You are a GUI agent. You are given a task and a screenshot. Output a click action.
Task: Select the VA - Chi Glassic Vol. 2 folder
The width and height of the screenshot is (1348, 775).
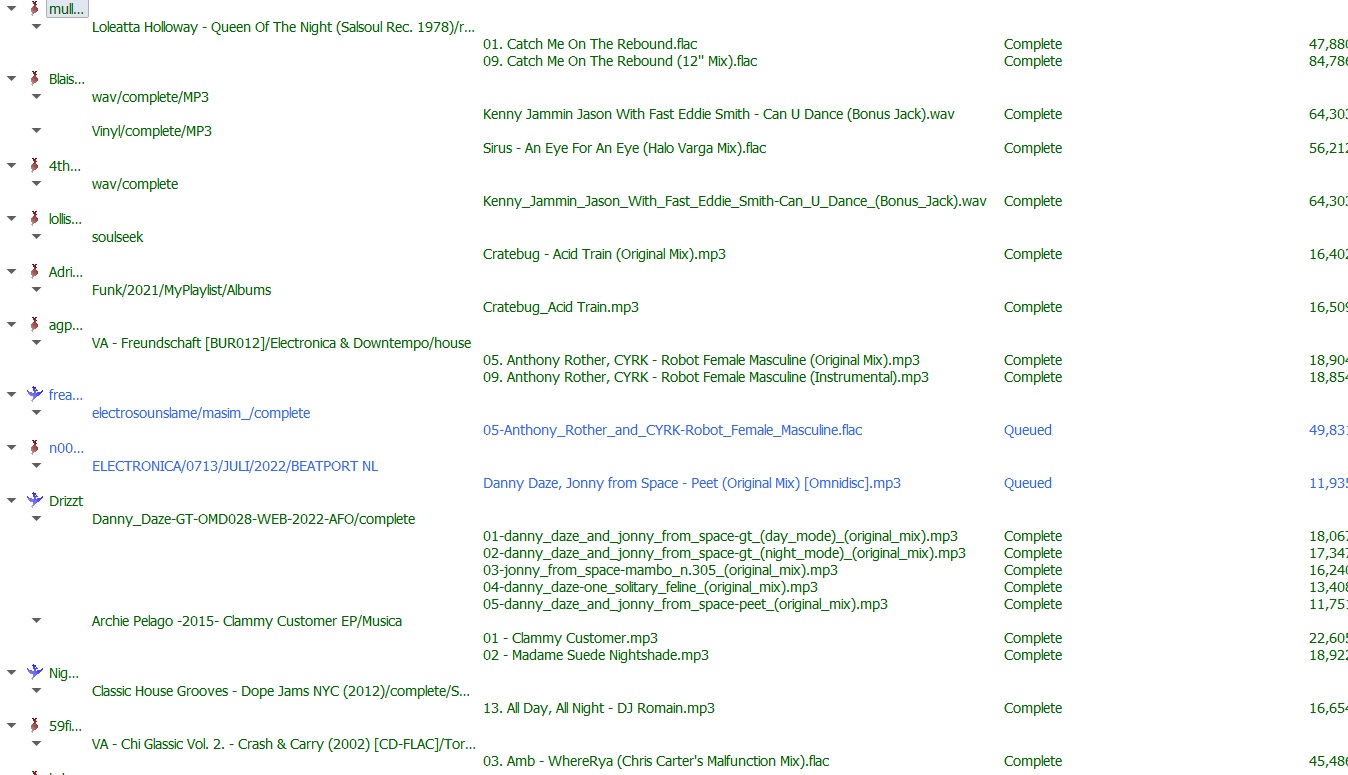pyautogui.click(x=284, y=744)
